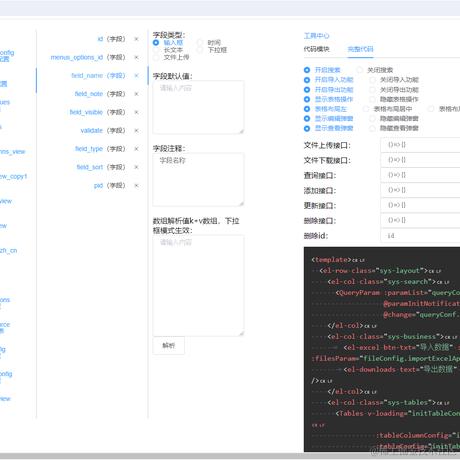Remove the menus_options_id field with its X icon
Viewport: 460px width, 460px height.
click(x=136, y=57)
